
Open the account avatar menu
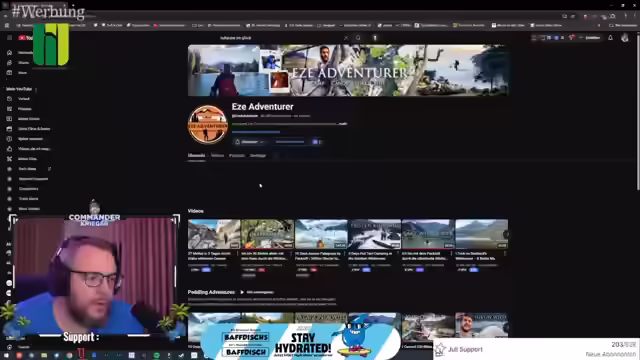tap(624, 38)
